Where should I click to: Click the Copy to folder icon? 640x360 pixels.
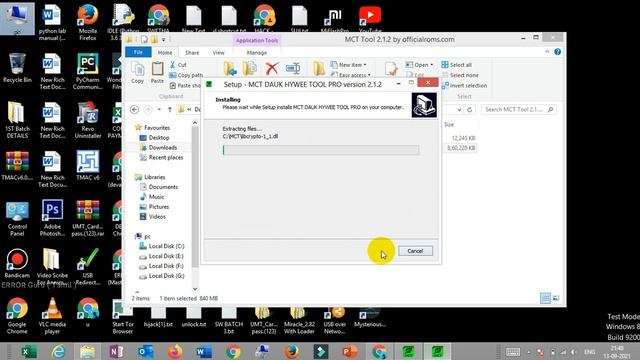click(x=249, y=69)
